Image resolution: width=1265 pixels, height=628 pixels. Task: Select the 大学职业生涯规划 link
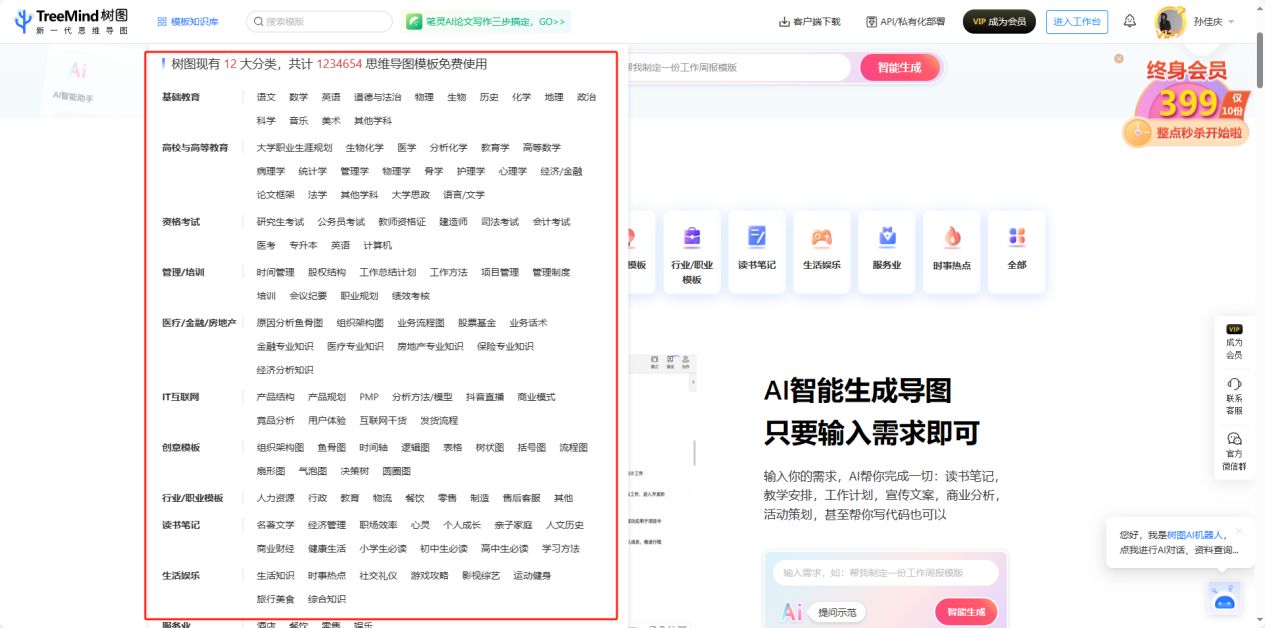[x=294, y=147]
